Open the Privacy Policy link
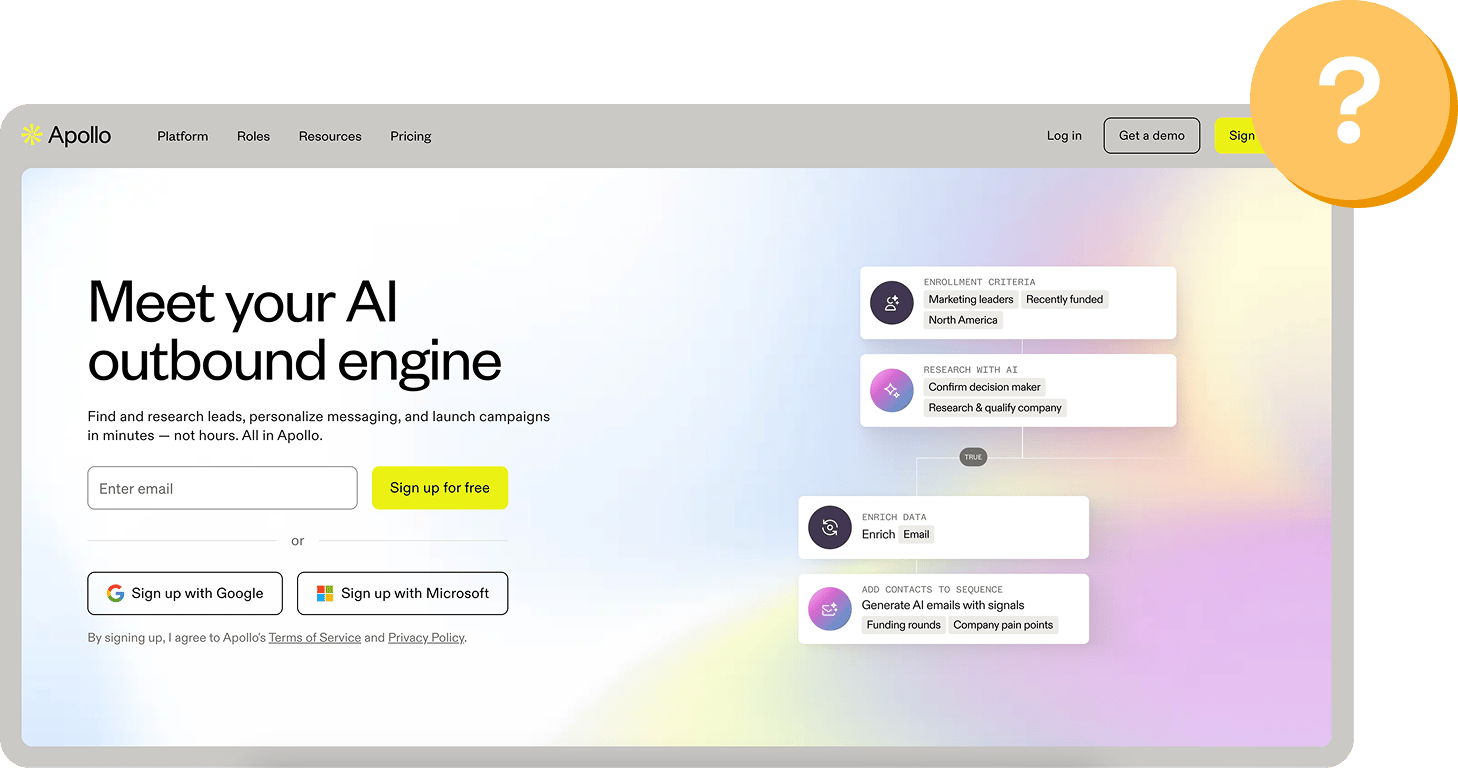Viewport: 1458px width, 768px height. click(x=426, y=638)
